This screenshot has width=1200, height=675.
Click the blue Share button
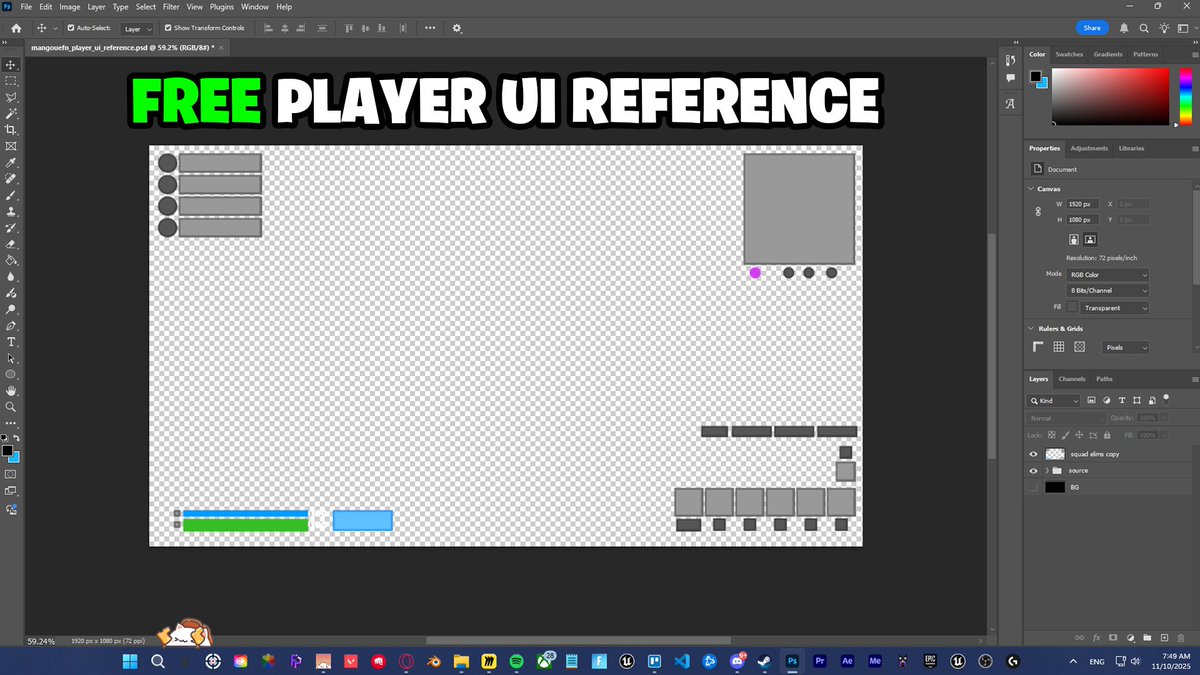(1092, 28)
